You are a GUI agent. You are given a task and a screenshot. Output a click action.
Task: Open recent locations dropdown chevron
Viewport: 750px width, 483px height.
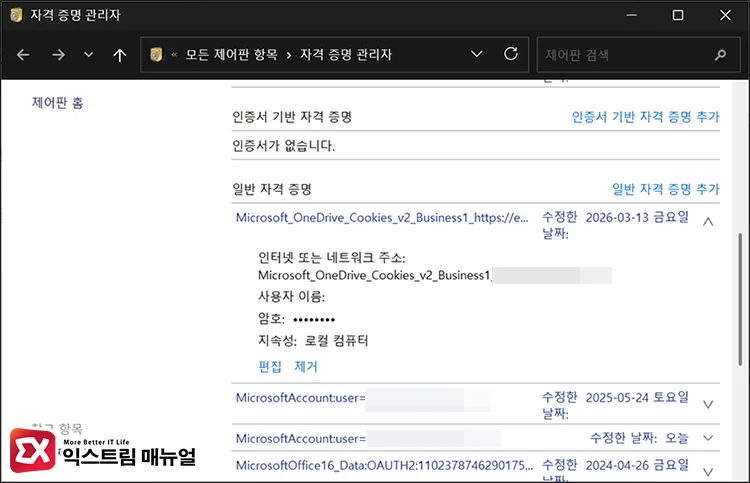[x=88, y=55]
